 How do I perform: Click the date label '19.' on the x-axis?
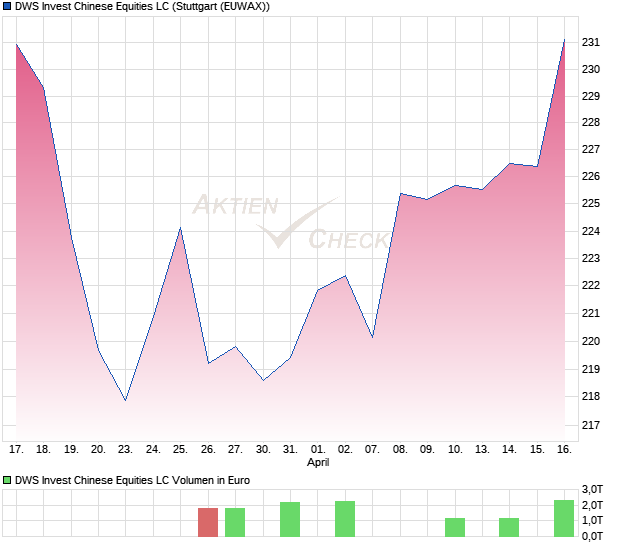coord(71,450)
